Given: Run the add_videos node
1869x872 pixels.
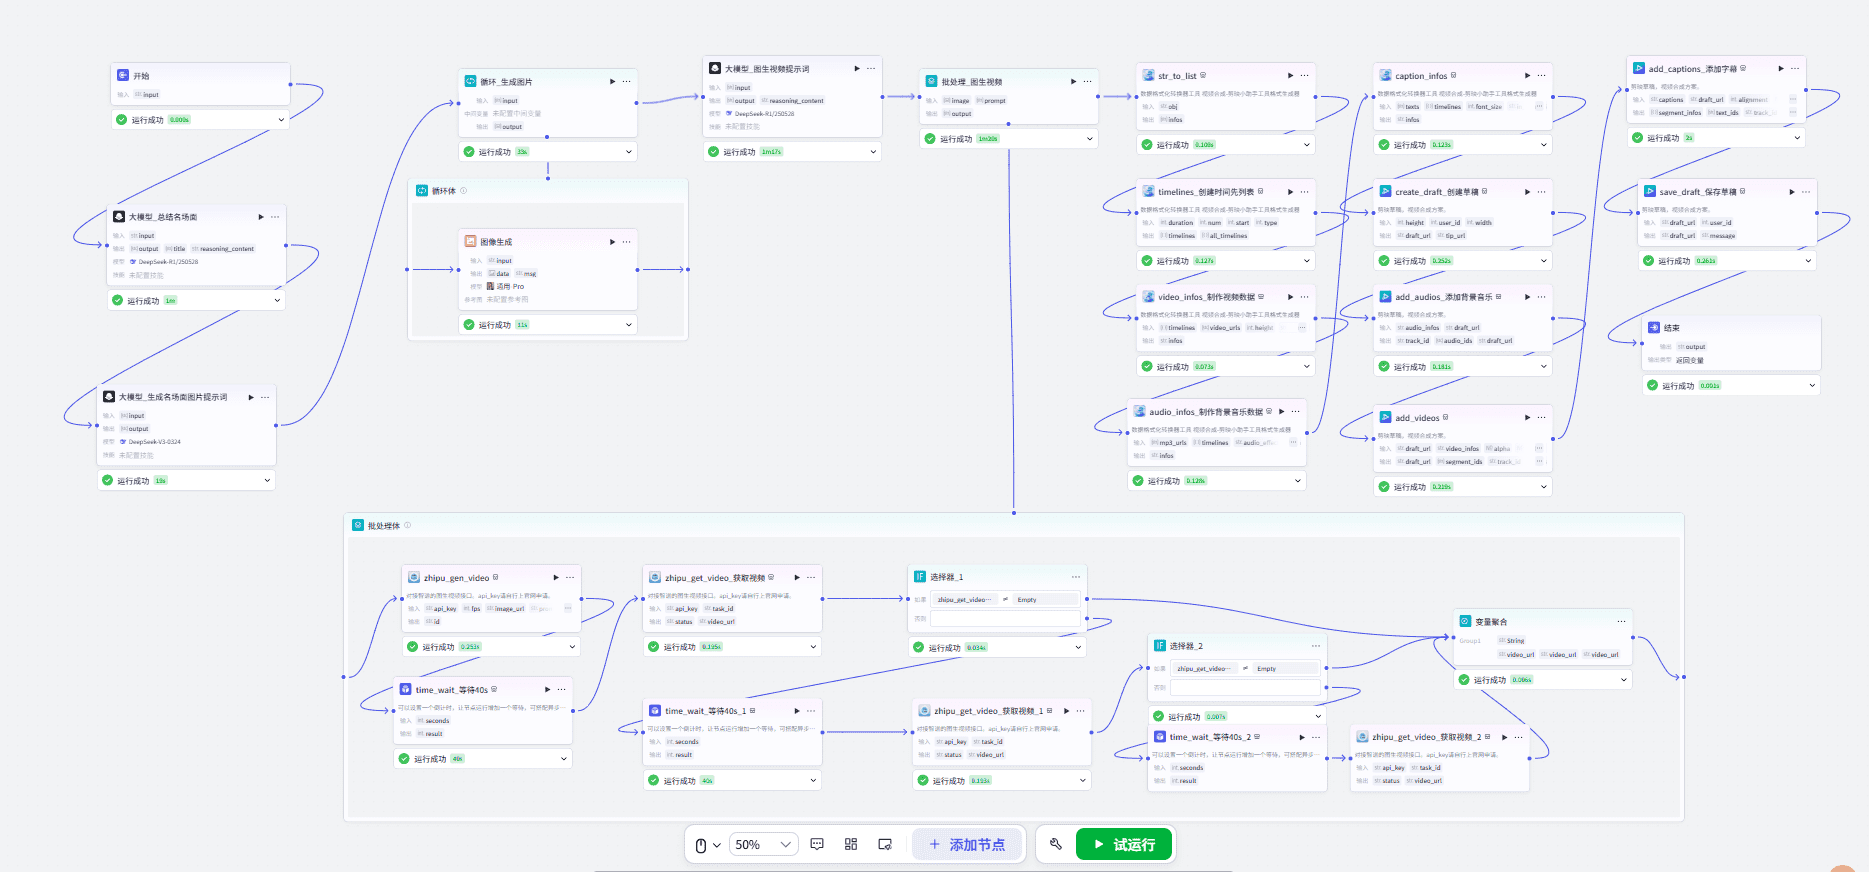Looking at the screenshot, I should tap(1527, 418).
